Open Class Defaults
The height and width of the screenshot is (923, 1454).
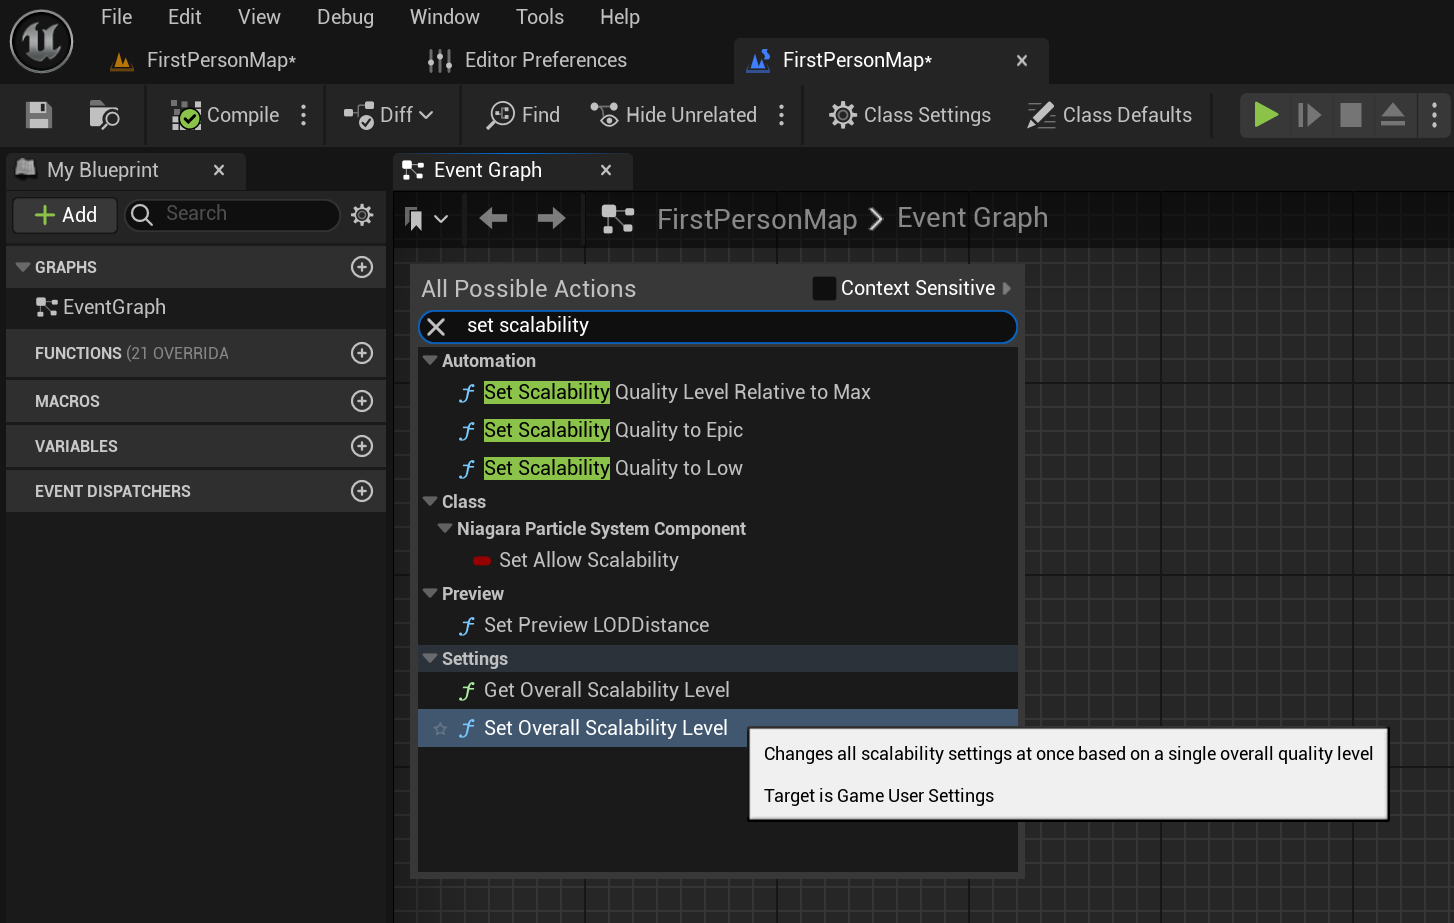point(1108,114)
